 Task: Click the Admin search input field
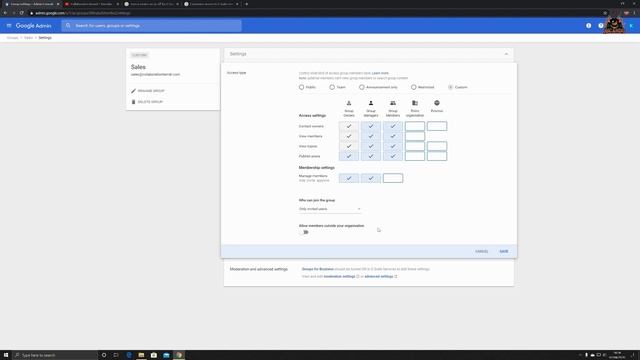point(151,26)
